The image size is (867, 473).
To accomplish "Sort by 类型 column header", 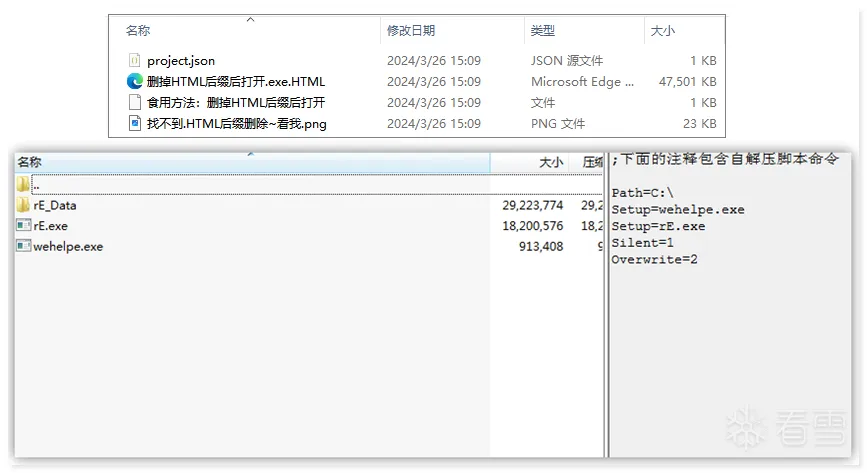I will (x=543, y=31).
